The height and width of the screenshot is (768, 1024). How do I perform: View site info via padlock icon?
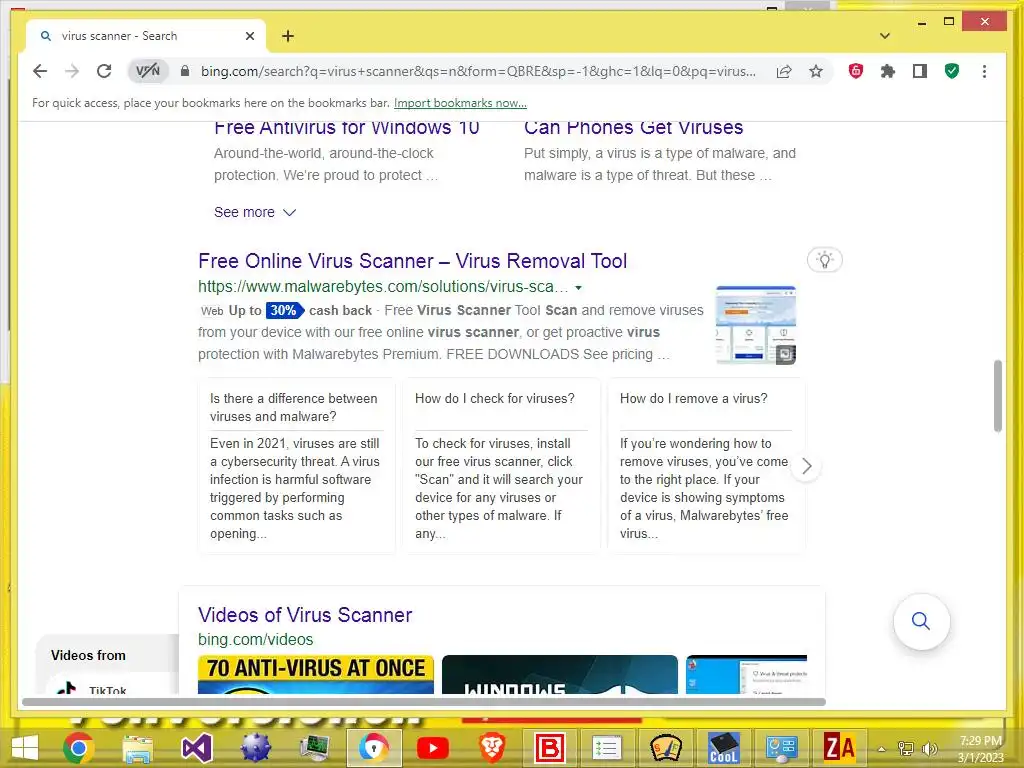point(185,71)
